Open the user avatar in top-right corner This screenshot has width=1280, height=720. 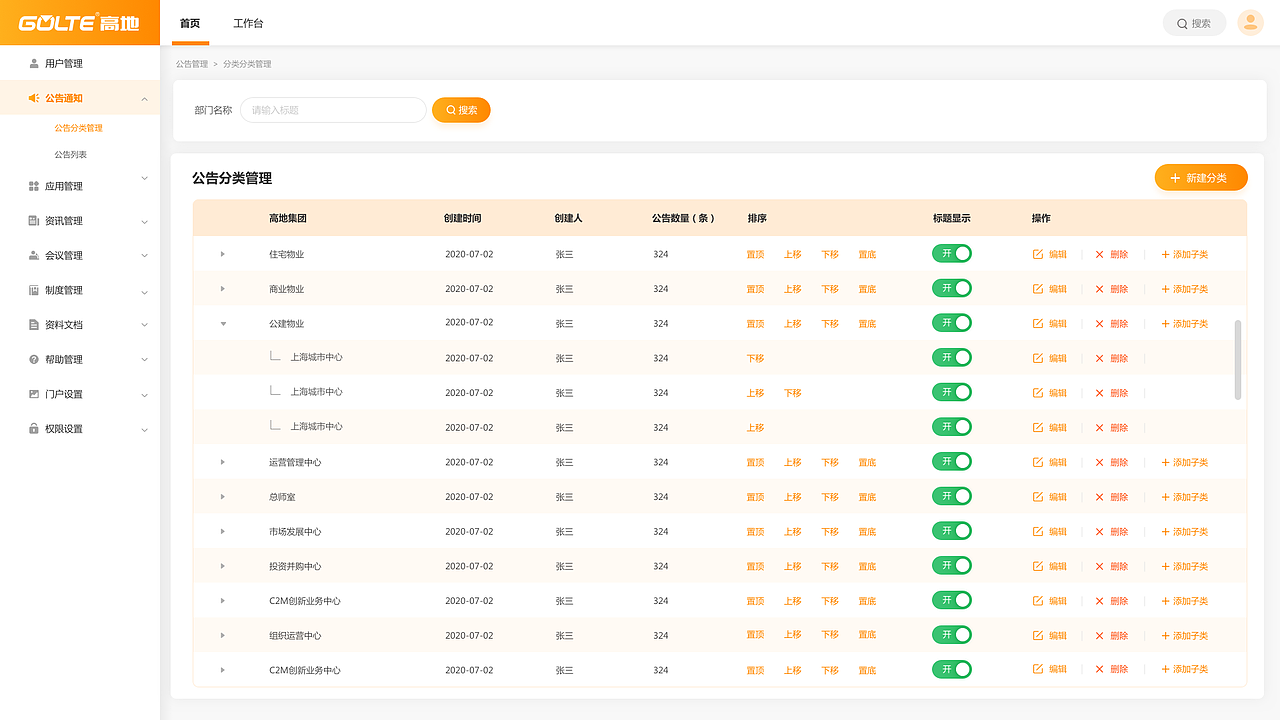pyautogui.click(x=1250, y=22)
